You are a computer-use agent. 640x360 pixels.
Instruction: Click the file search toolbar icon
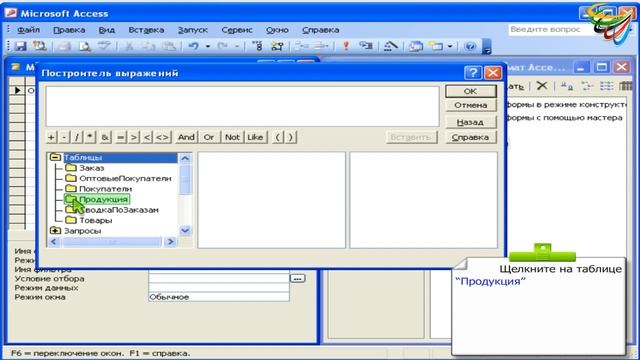point(40,46)
